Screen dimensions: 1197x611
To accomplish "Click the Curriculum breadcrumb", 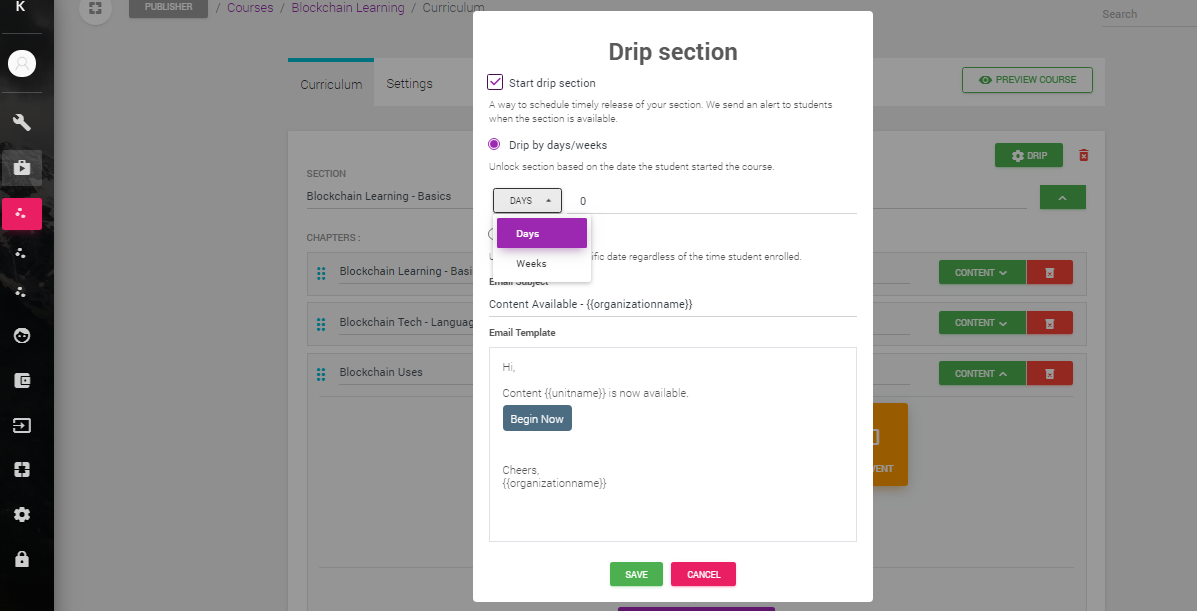I will (x=453, y=8).
